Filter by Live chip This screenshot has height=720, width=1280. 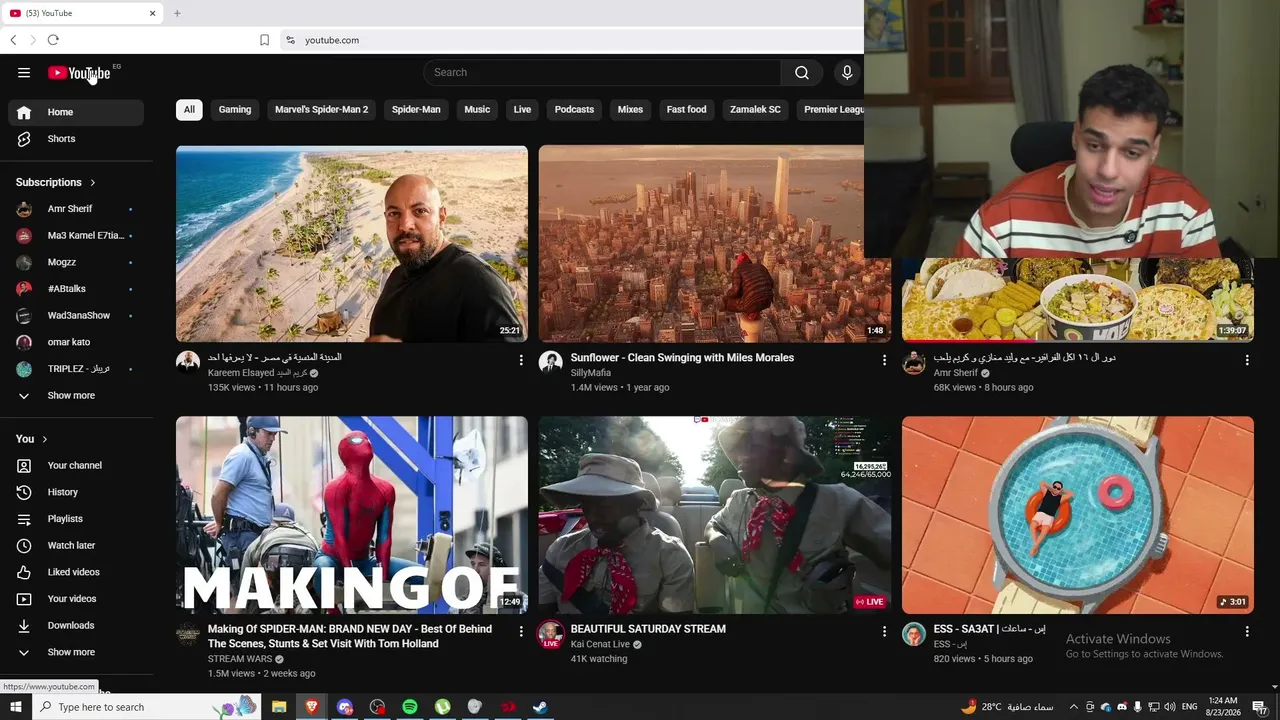tap(522, 110)
